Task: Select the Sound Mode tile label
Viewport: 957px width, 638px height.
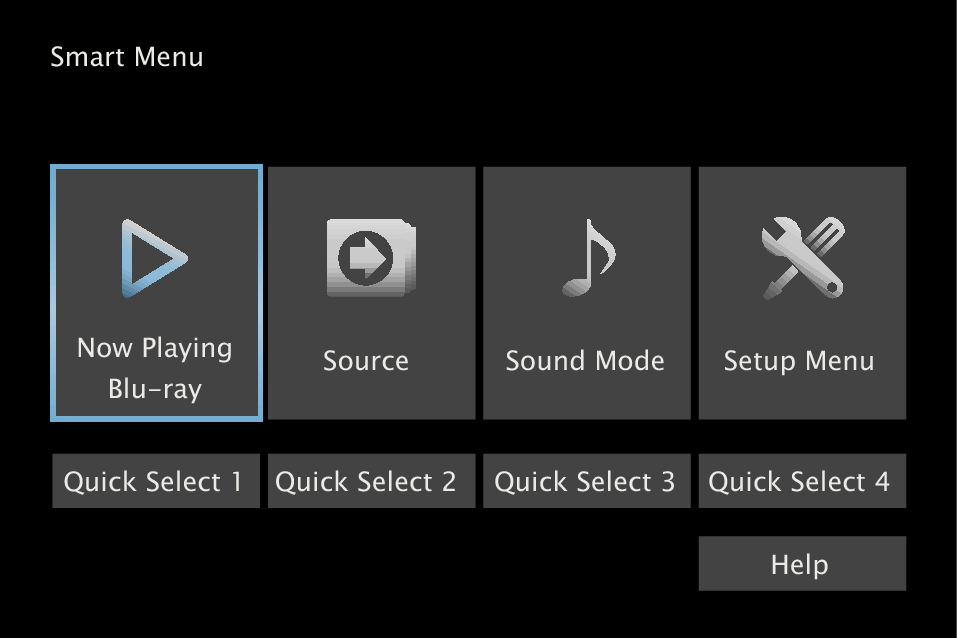Action: (x=586, y=360)
